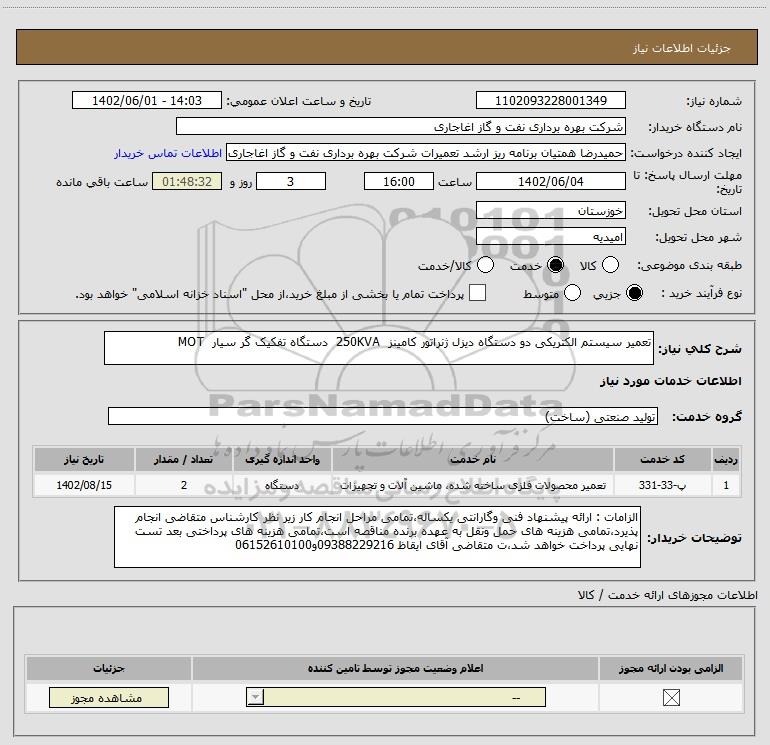
Task: Click the کد خدمت column header
Action: [662, 459]
